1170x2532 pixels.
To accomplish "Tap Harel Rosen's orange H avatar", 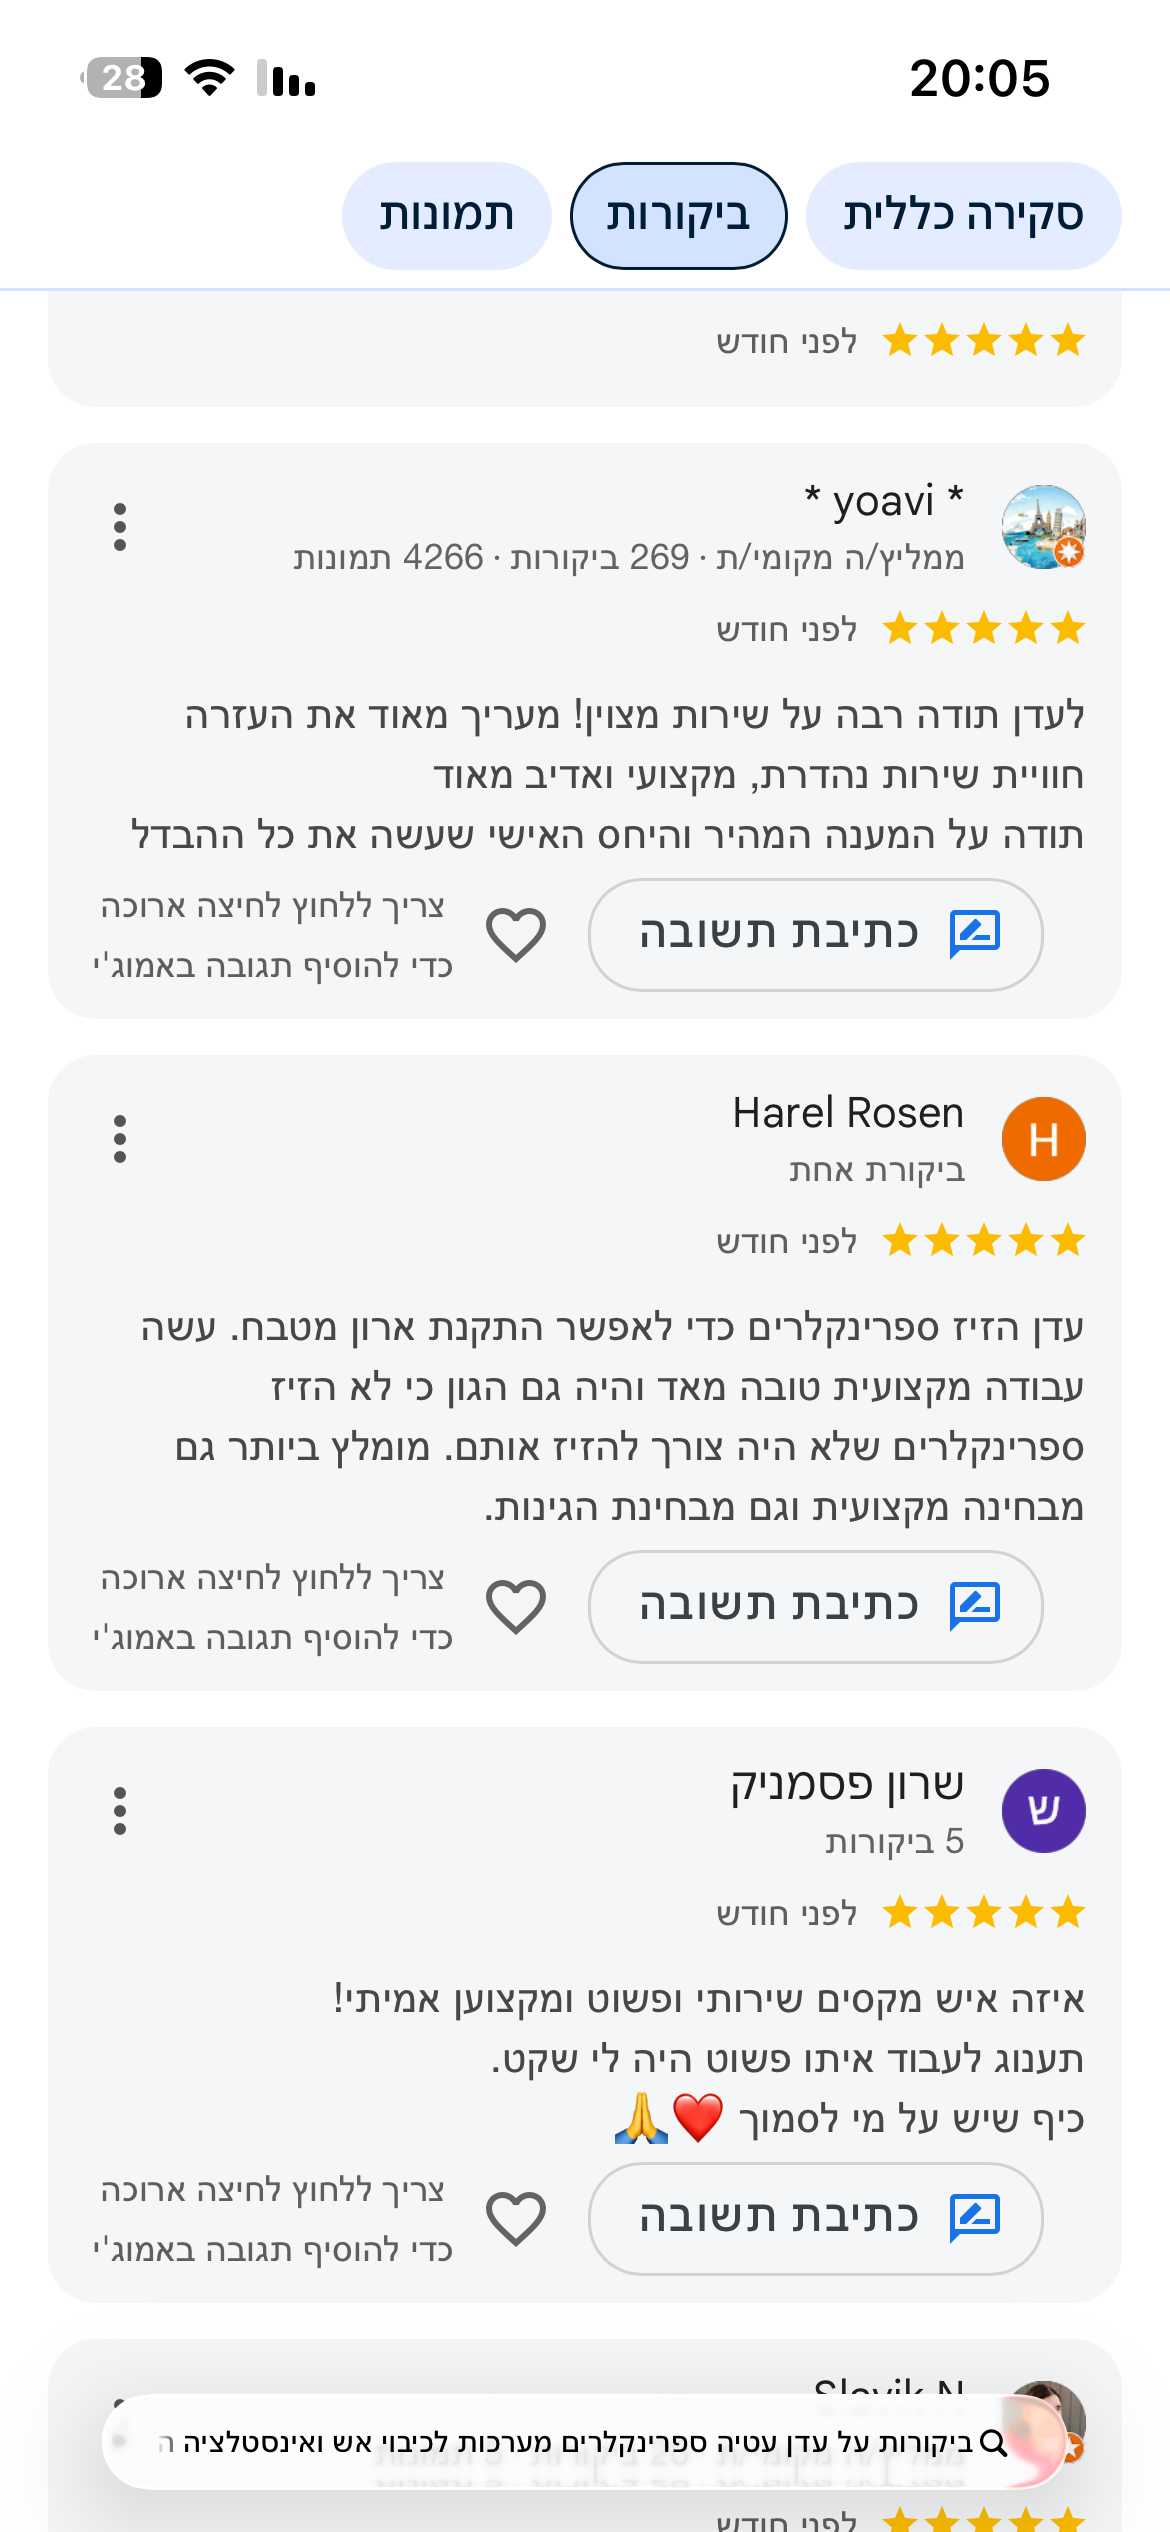I will coord(1044,1139).
